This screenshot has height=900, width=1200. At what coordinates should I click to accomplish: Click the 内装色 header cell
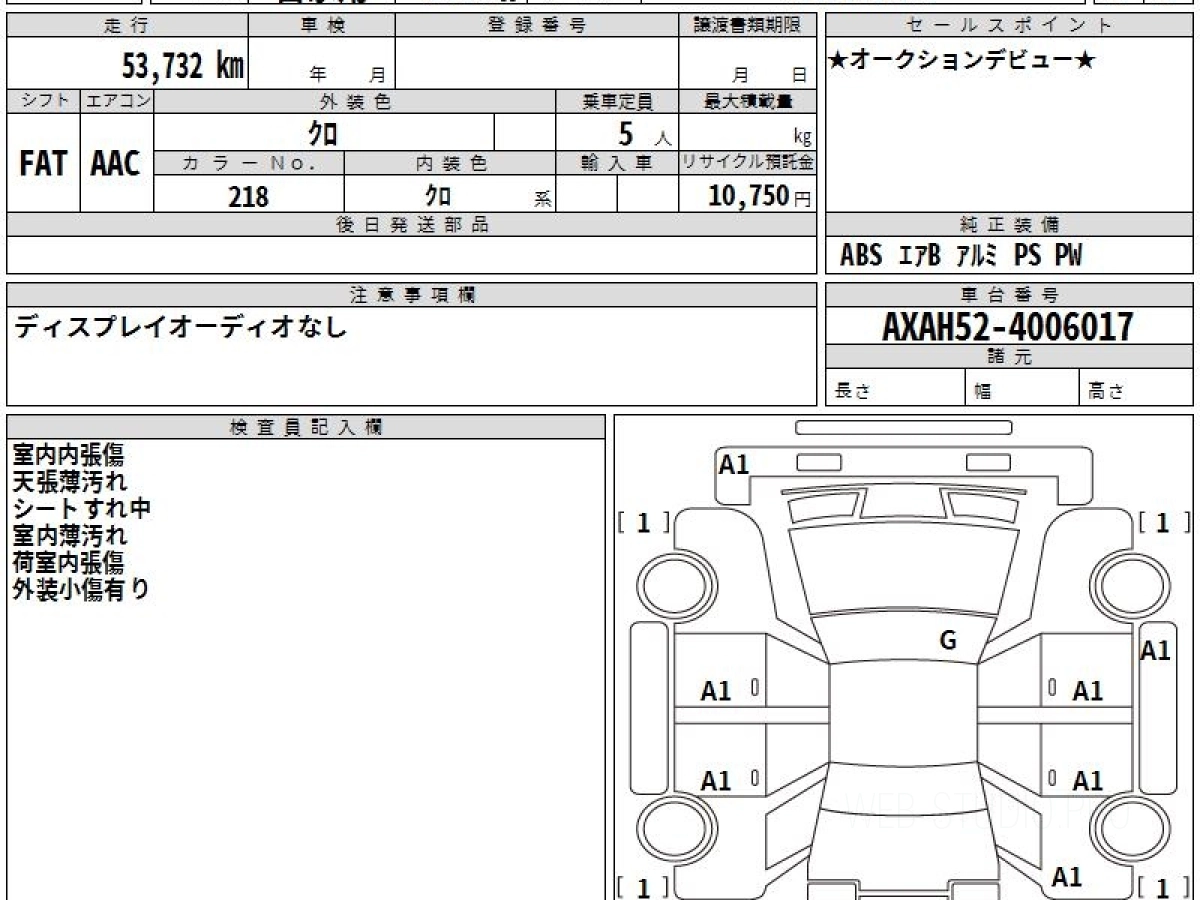(x=450, y=164)
